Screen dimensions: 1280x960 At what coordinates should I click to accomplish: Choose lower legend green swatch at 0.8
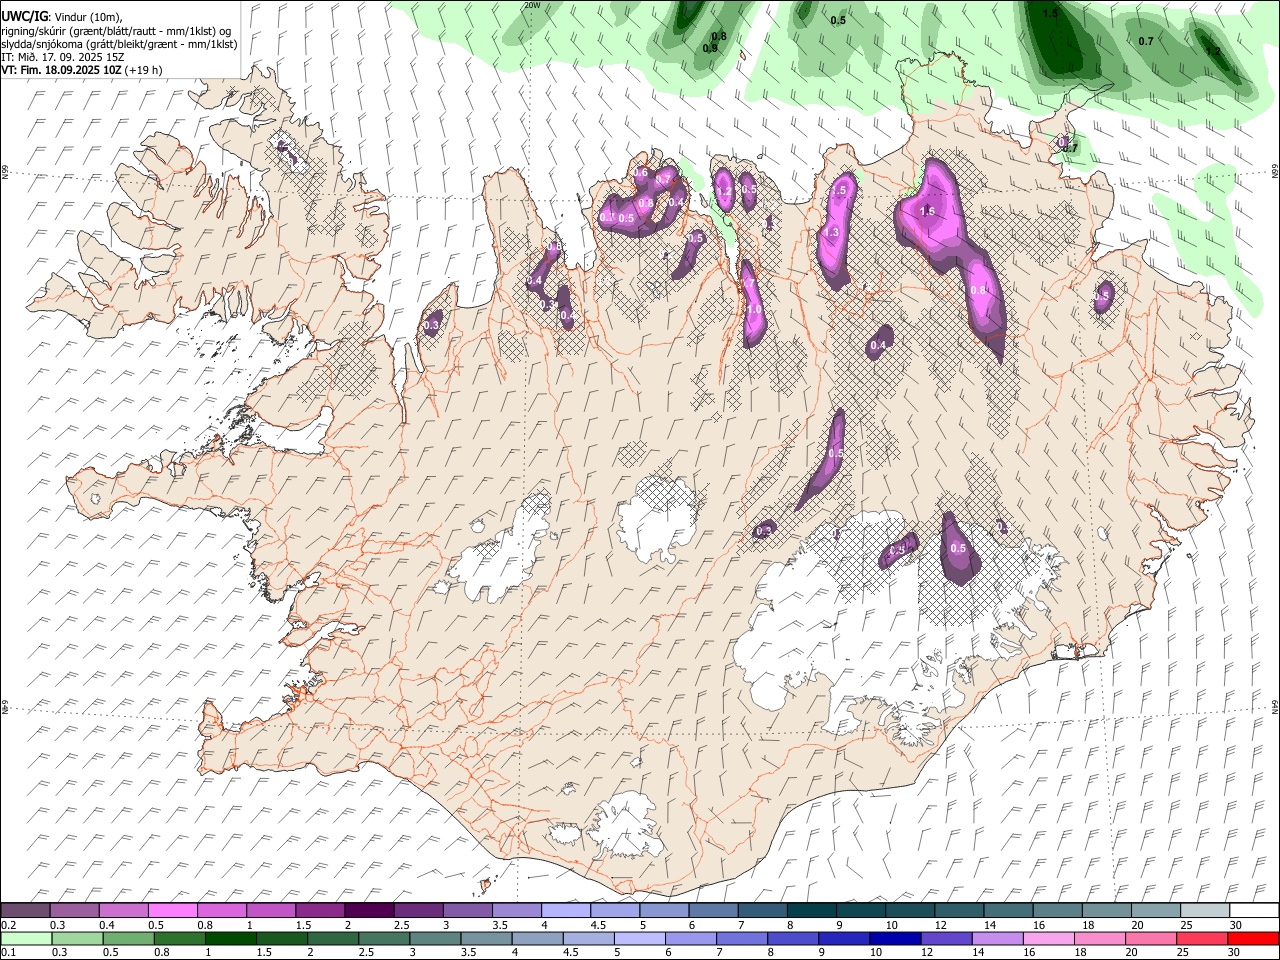(180, 938)
